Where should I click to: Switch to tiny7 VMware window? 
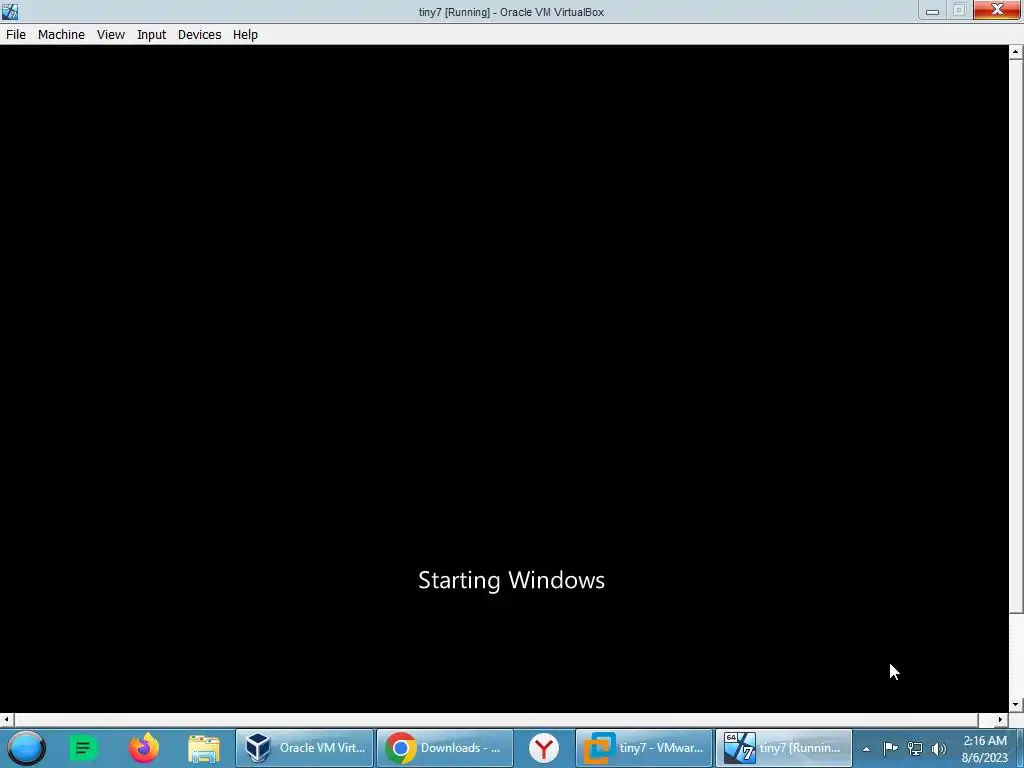[x=644, y=748]
